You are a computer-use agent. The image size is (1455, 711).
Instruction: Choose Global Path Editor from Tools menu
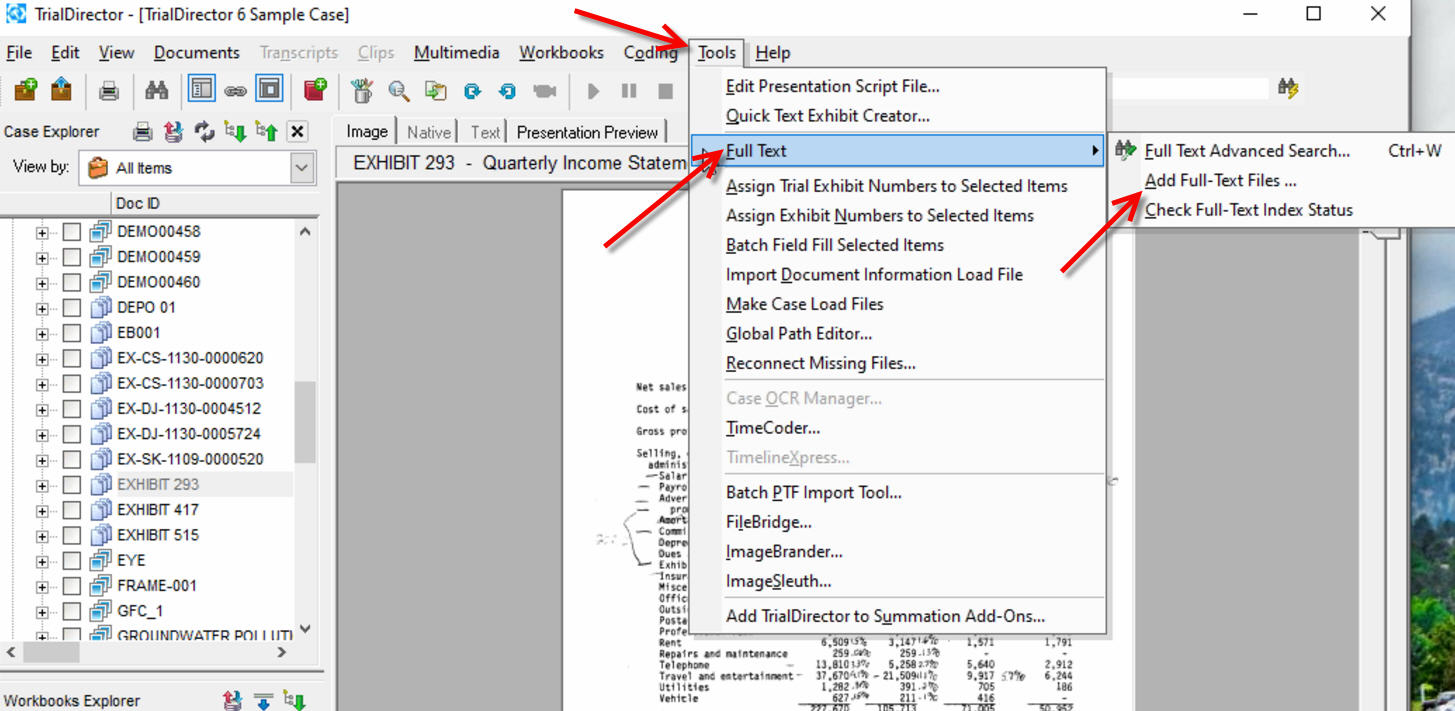pyautogui.click(x=799, y=334)
